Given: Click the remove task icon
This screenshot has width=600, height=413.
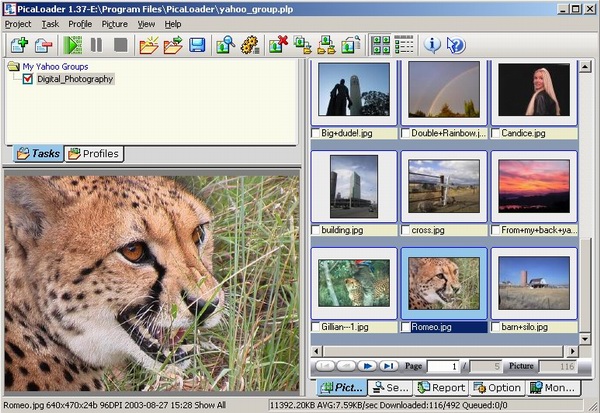Looking at the screenshot, I should 43,45.
